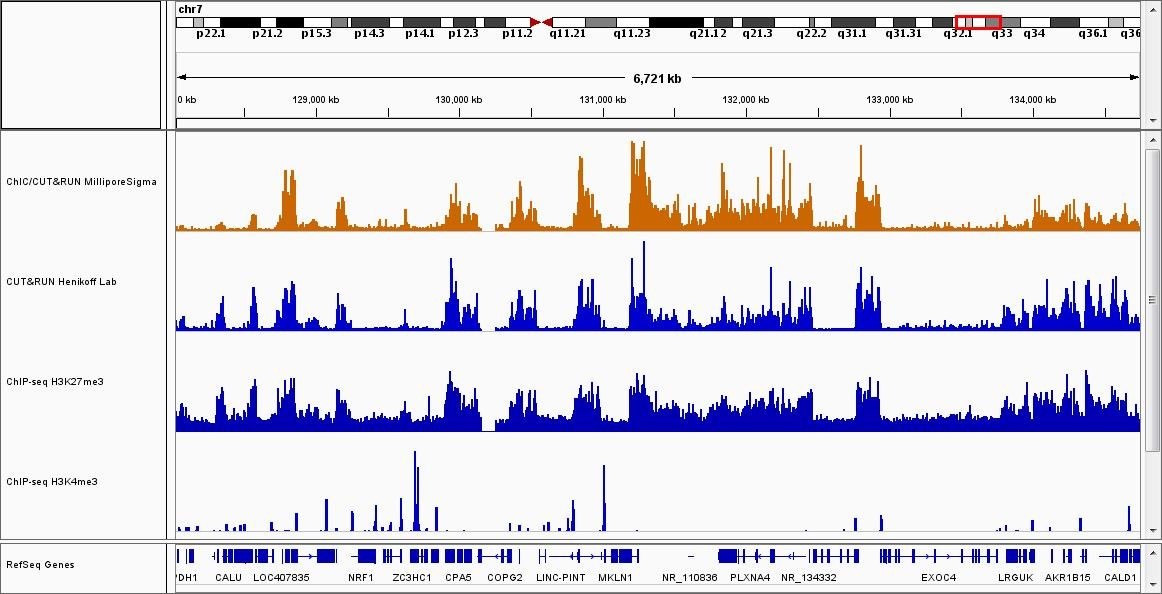This screenshot has height=594, width=1162.
Task: Jump to the p21.2 cytoband on the ideogram
Action: coord(267,22)
